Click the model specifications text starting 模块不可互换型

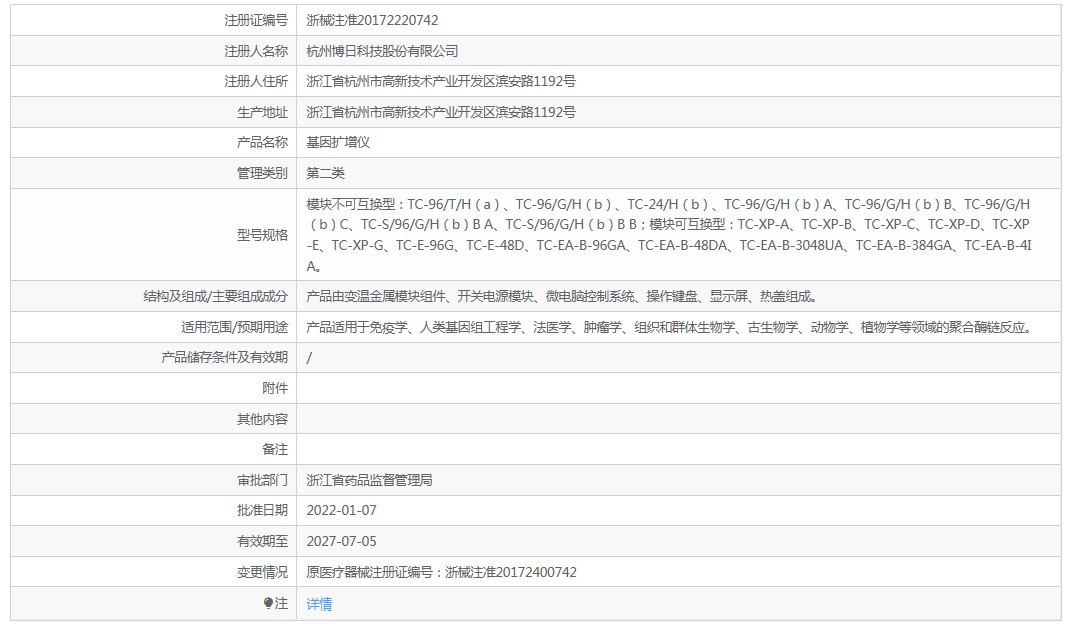click(669, 235)
